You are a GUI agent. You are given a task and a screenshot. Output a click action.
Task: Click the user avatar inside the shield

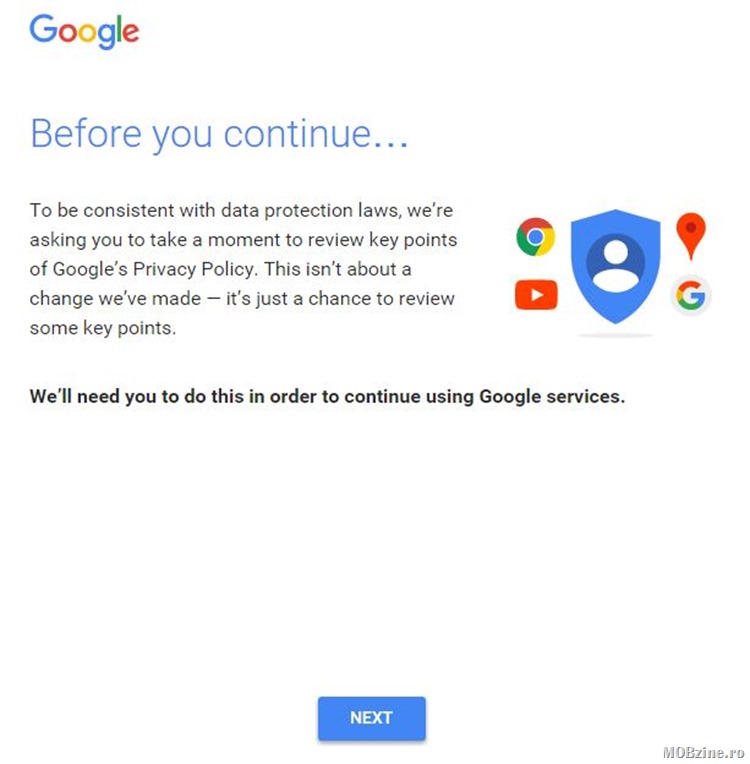pyautogui.click(x=615, y=263)
